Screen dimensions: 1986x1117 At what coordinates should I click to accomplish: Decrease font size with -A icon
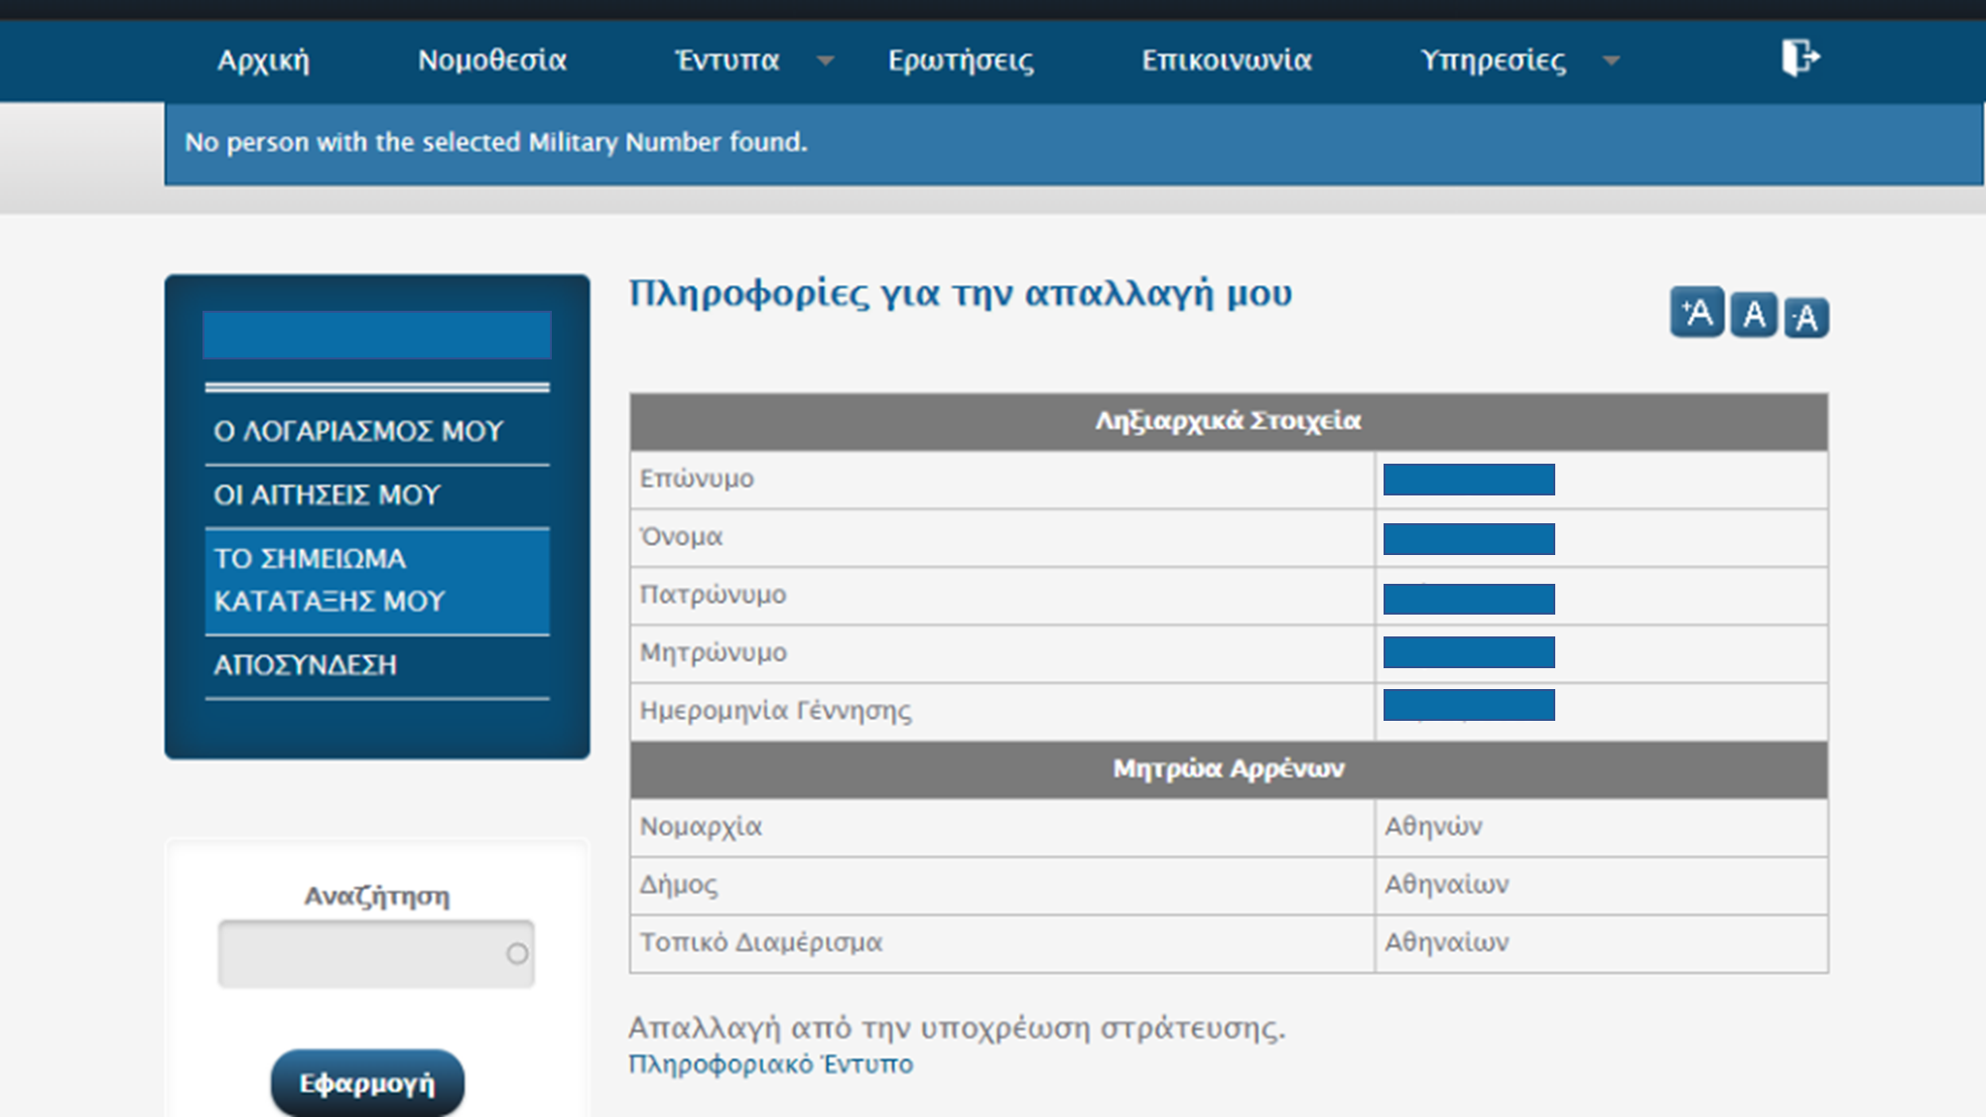click(x=1806, y=318)
